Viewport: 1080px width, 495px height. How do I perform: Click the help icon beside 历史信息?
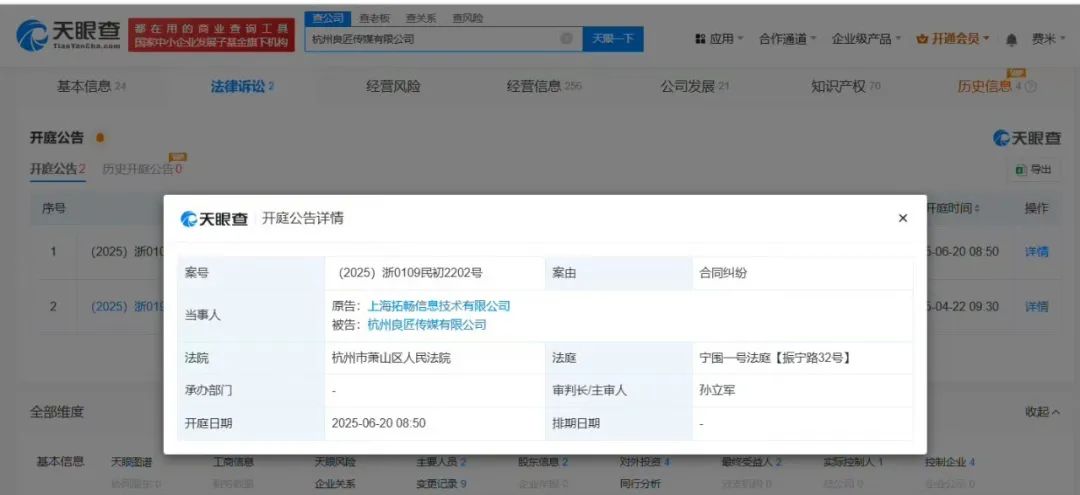[x=1031, y=87]
